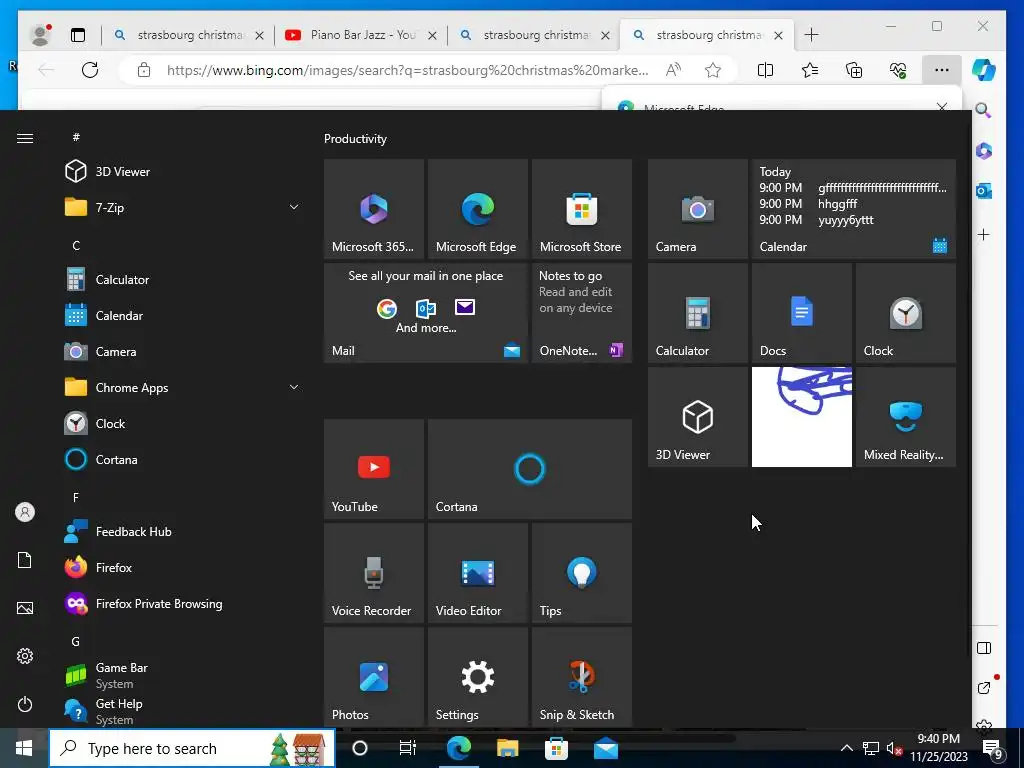
Task: Open the Microsoft 365 tile
Action: (374, 208)
